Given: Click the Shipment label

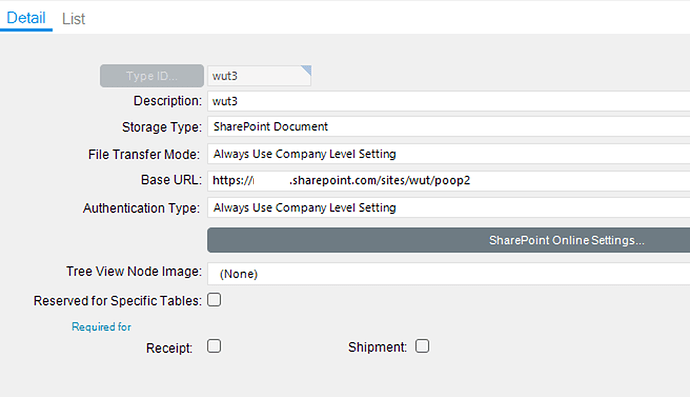Looking at the screenshot, I should pos(378,347).
